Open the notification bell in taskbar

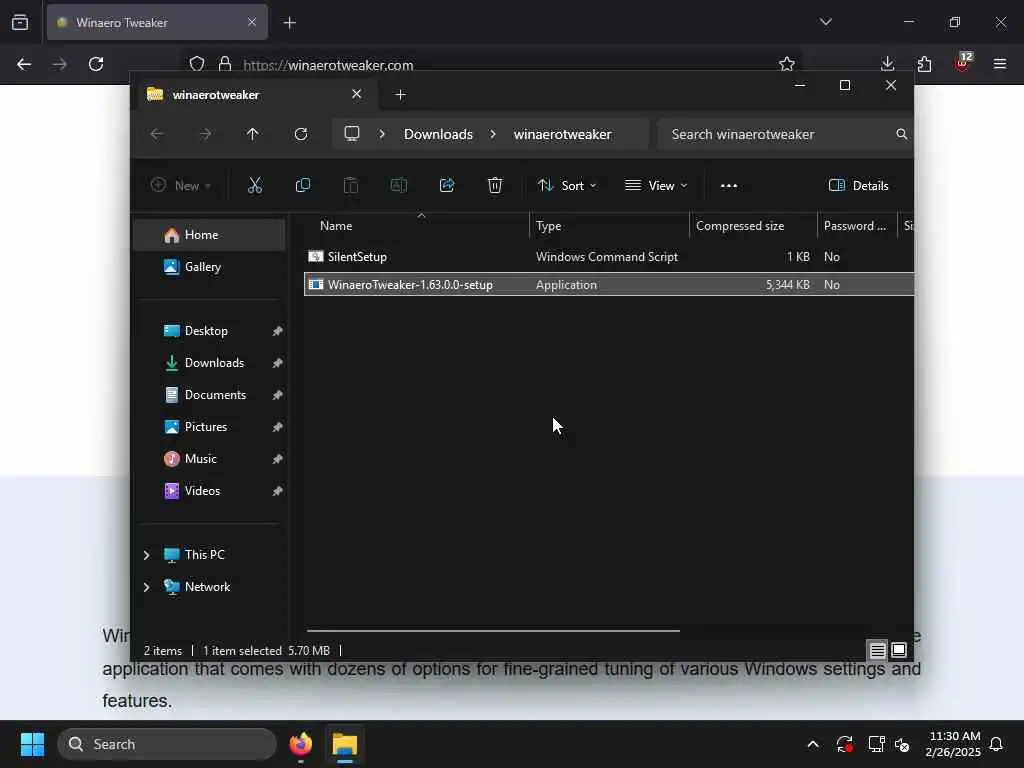click(x=997, y=744)
